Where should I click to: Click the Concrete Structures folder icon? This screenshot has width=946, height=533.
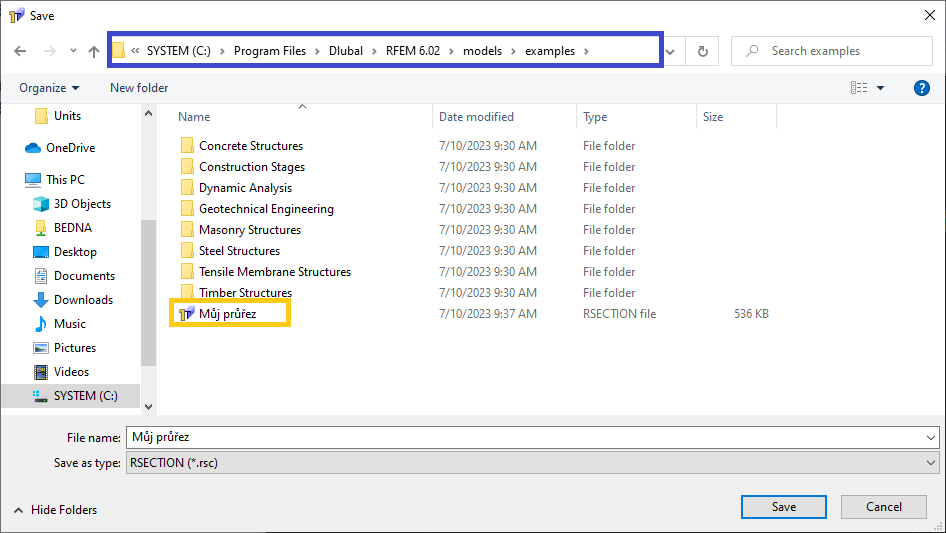pos(187,146)
